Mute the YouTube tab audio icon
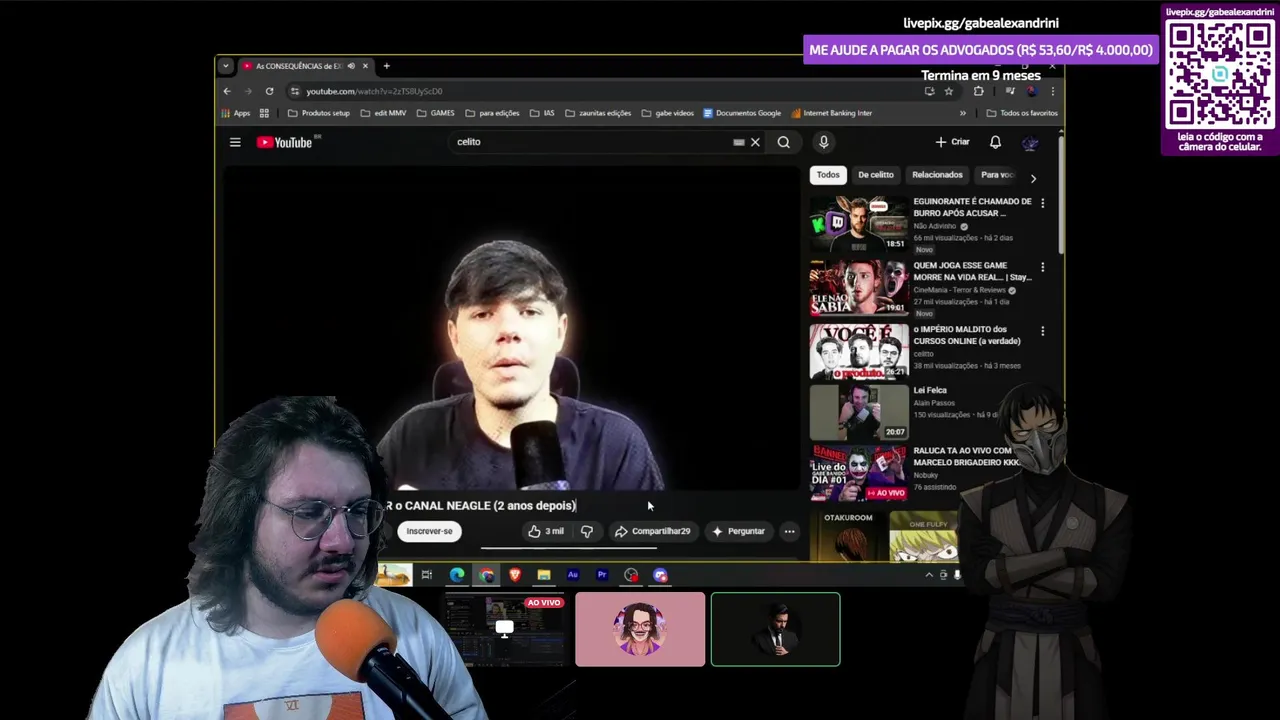The width and height of the screenshot is (1280, 720). click(x=351, y=66)
